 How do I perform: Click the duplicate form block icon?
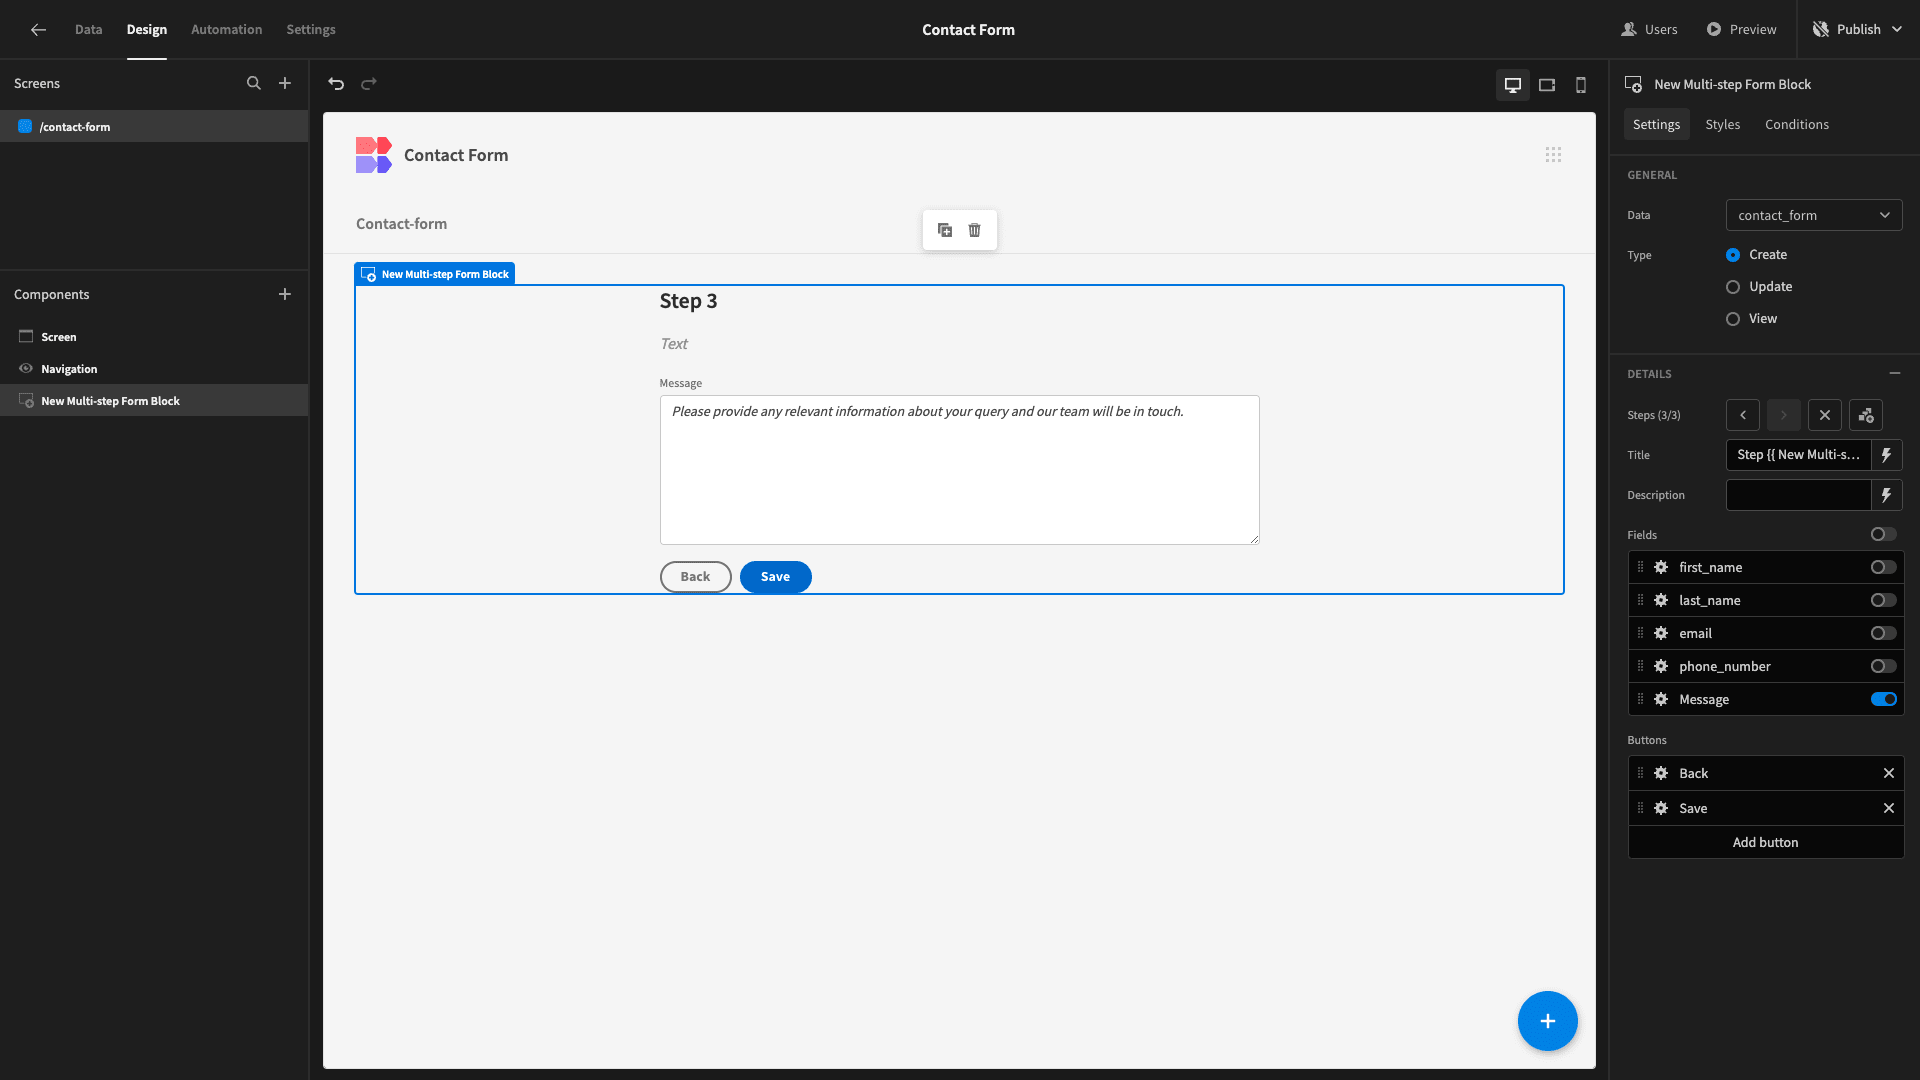point(945,231)
